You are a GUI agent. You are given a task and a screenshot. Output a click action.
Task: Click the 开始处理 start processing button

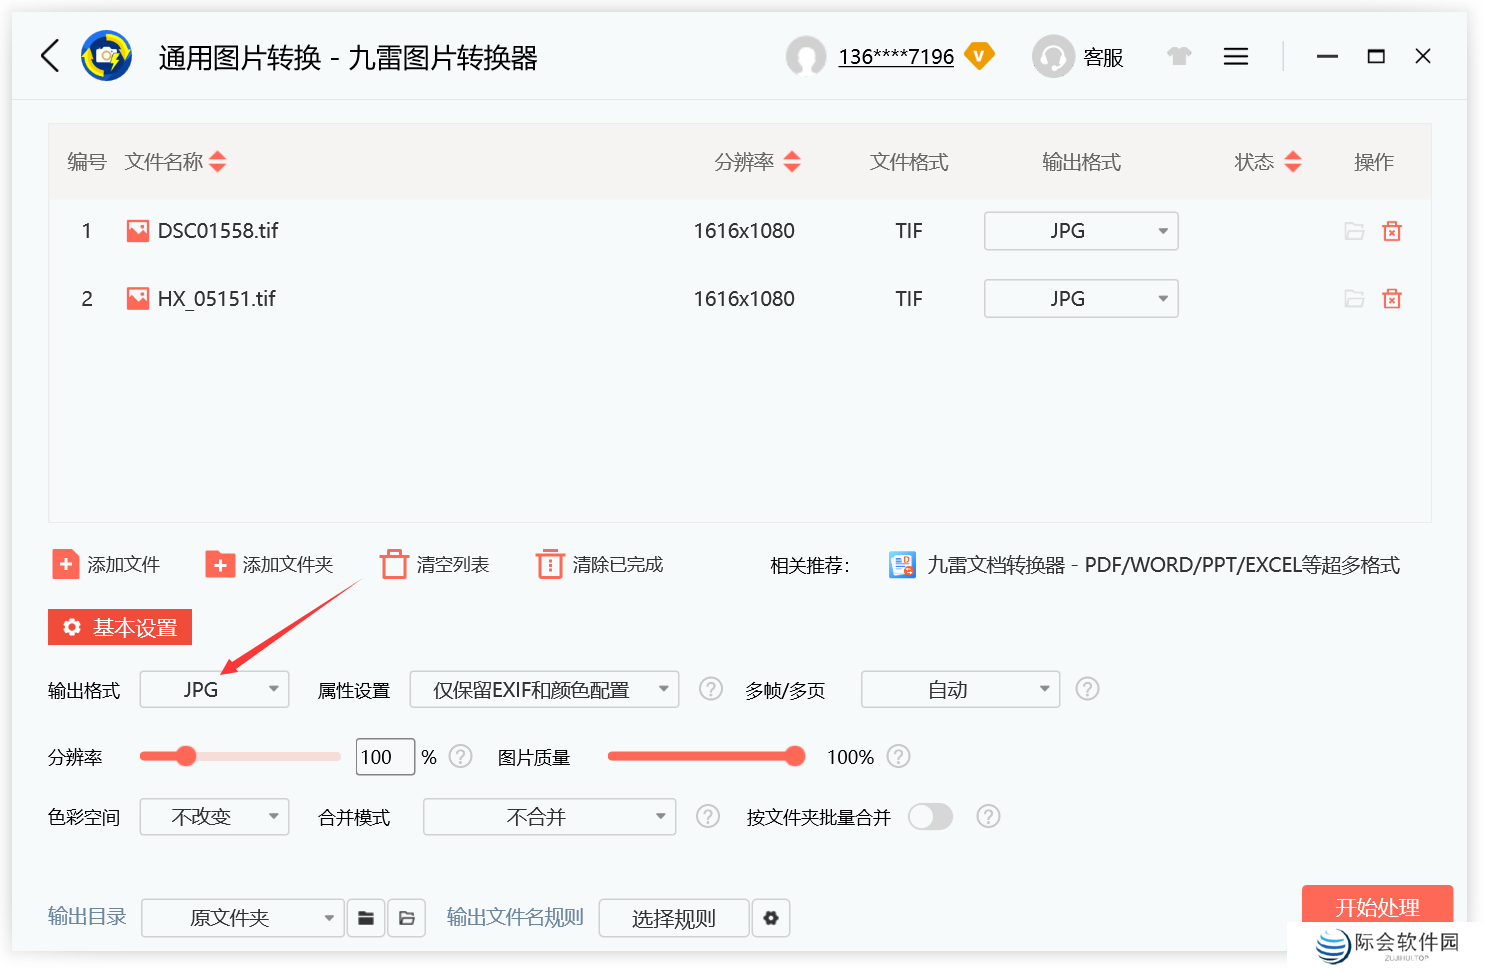(x=1378, y=908)
